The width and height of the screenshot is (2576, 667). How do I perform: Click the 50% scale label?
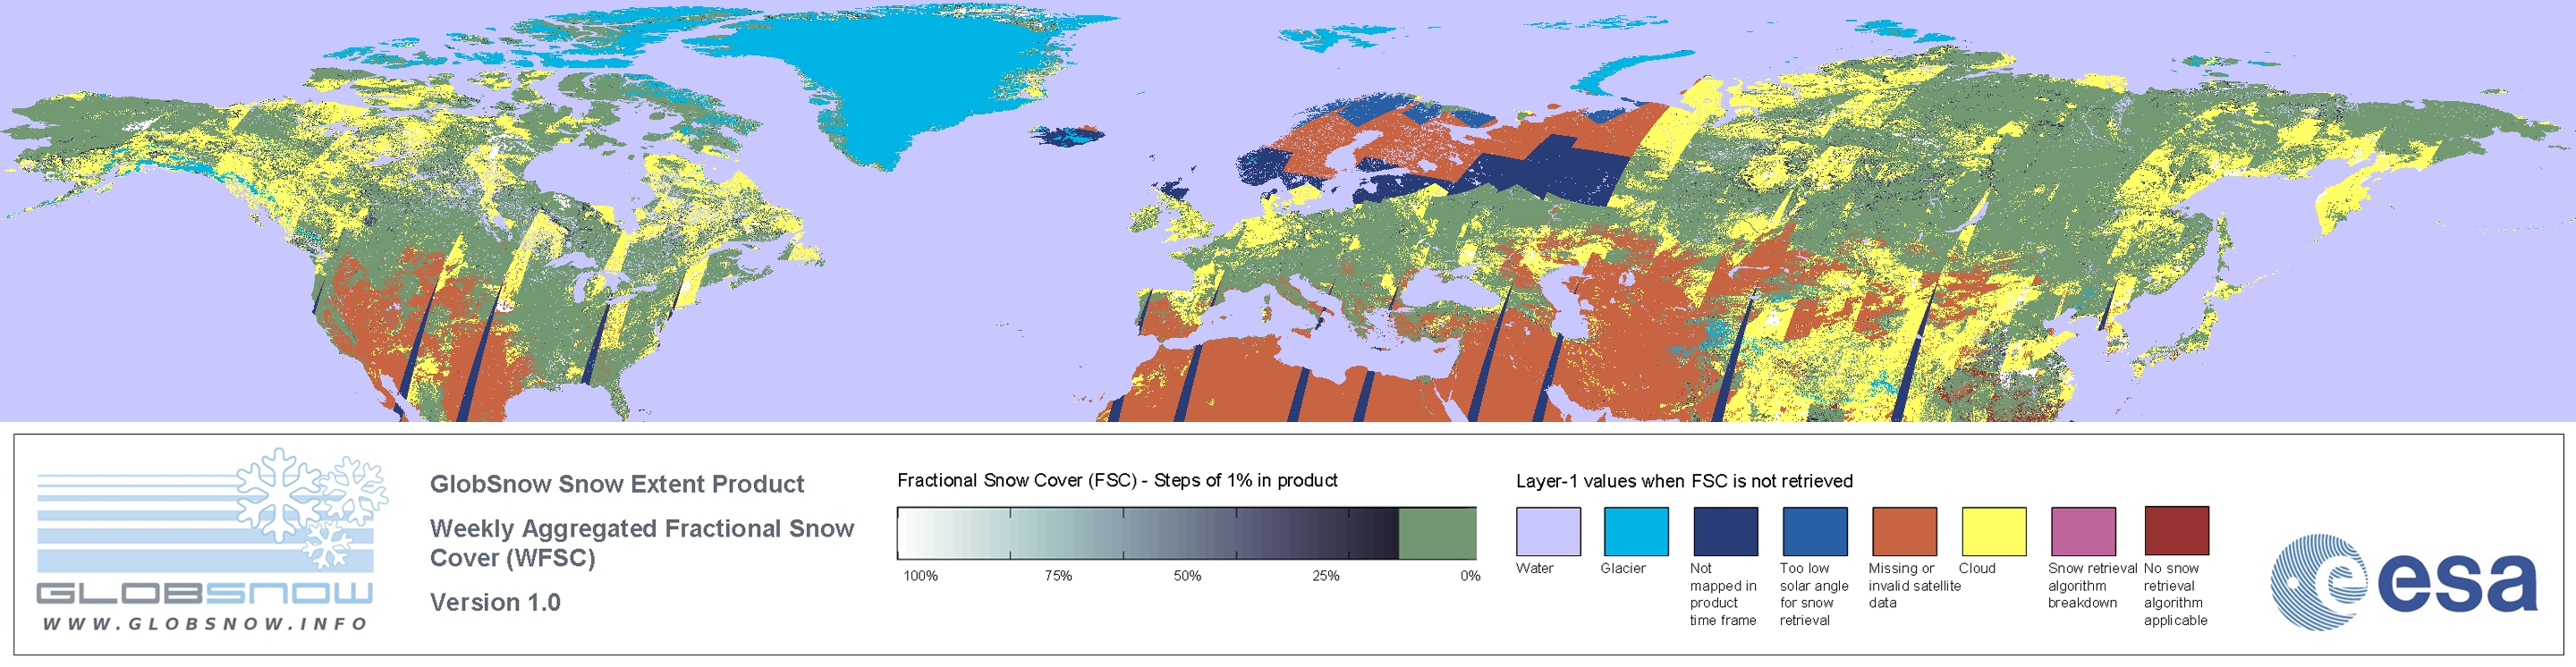(x=1187, y=576)
